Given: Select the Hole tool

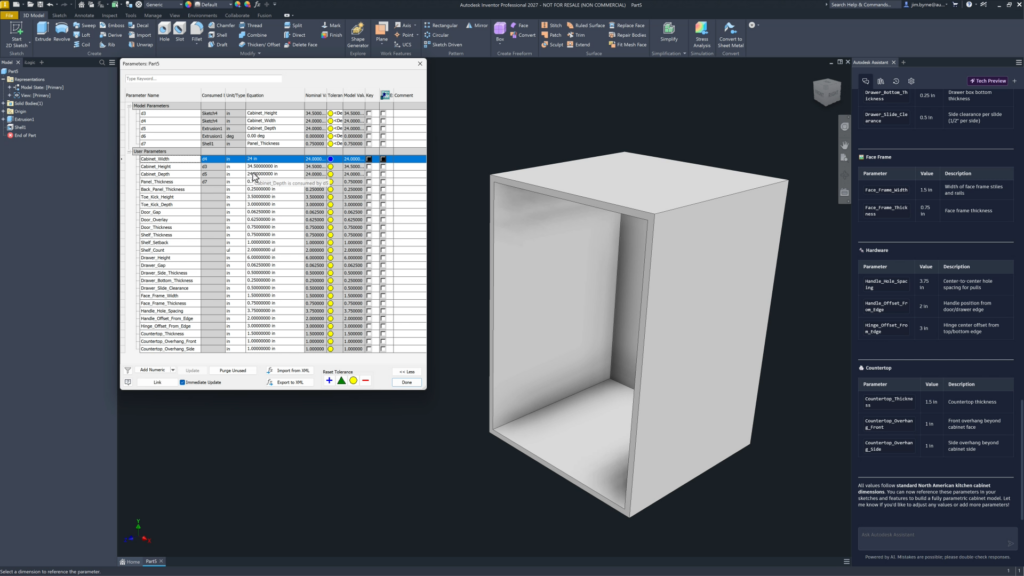Looking at the screenshot, I should 164,32.
